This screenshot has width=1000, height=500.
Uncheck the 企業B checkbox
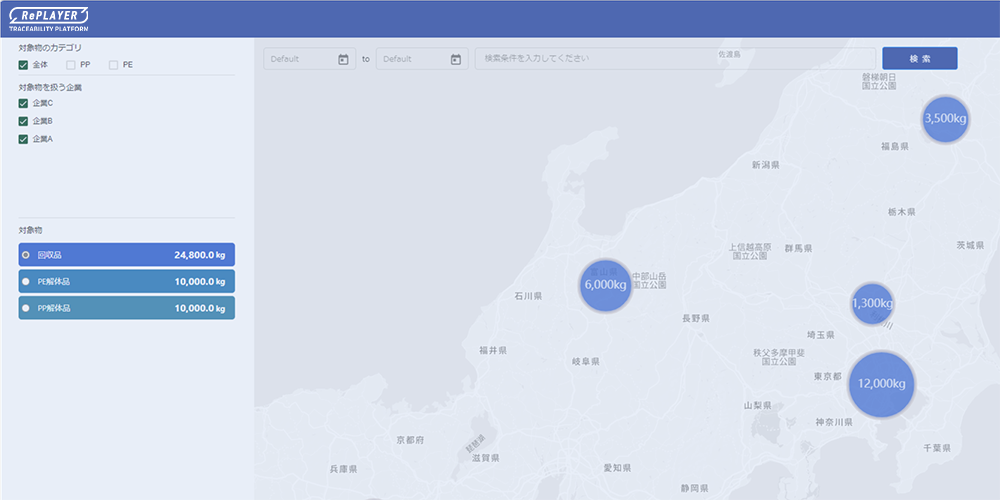(24, 121)
